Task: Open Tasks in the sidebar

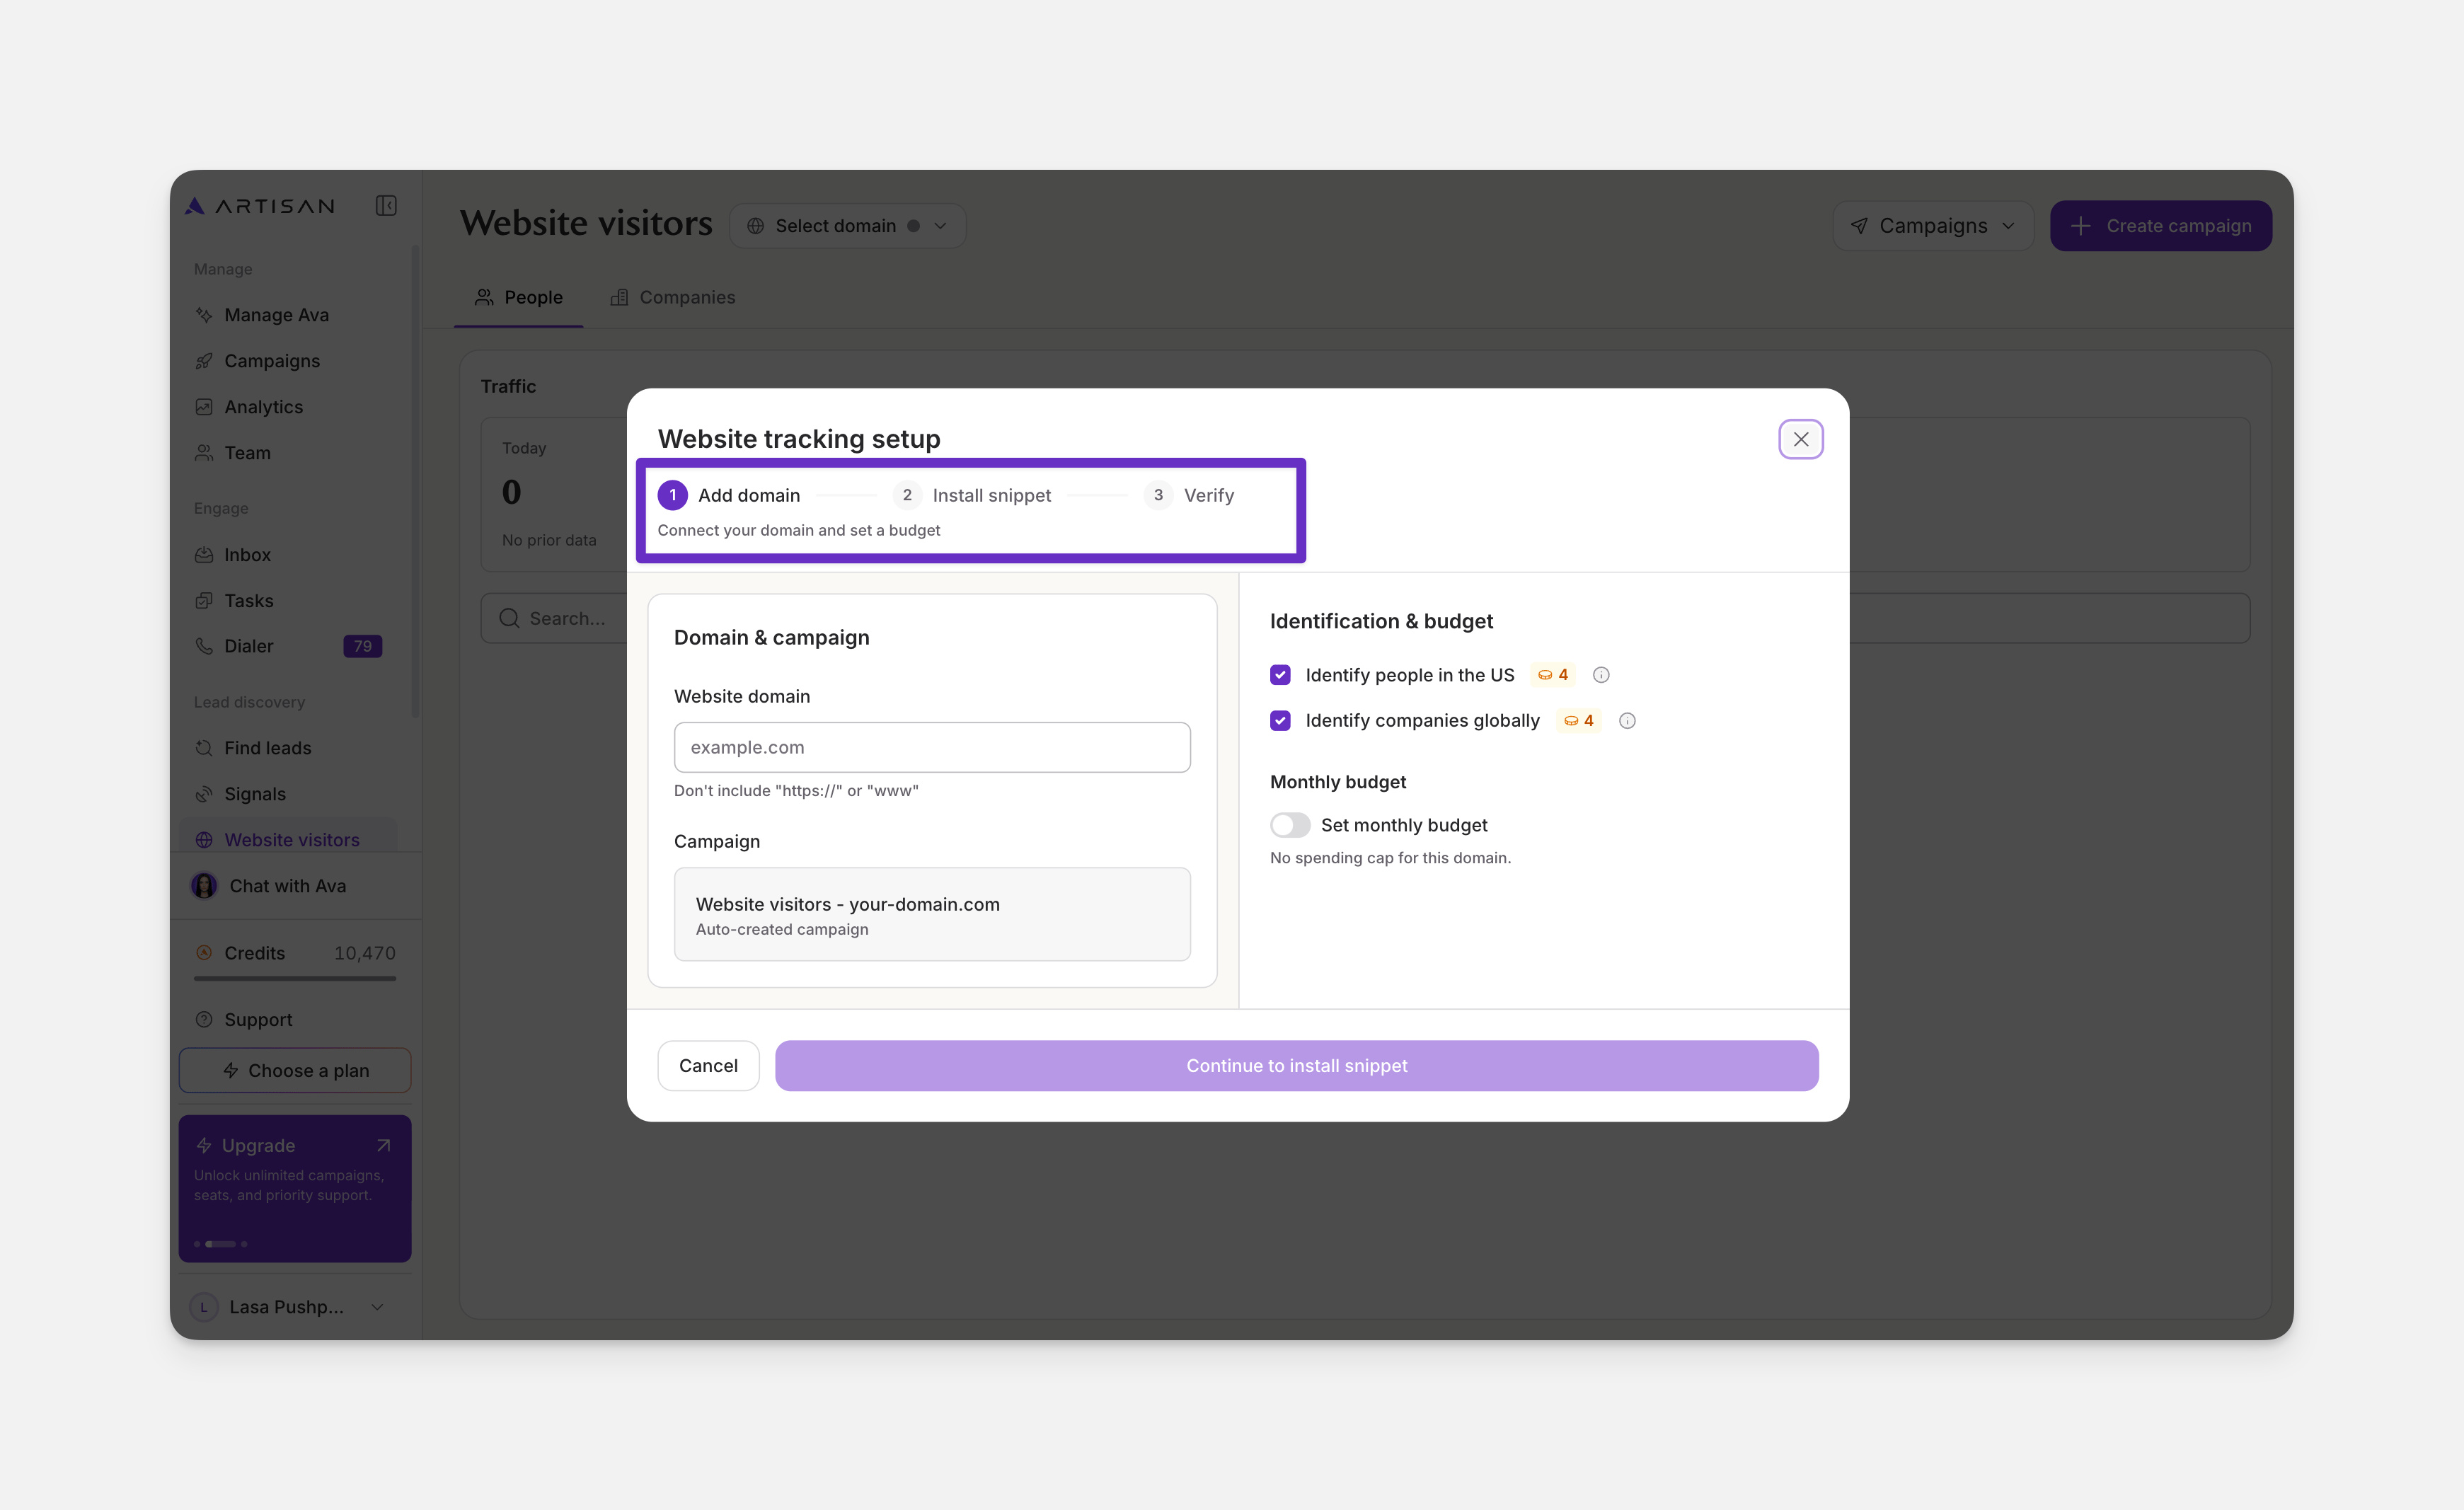Action: coord(288,601)
